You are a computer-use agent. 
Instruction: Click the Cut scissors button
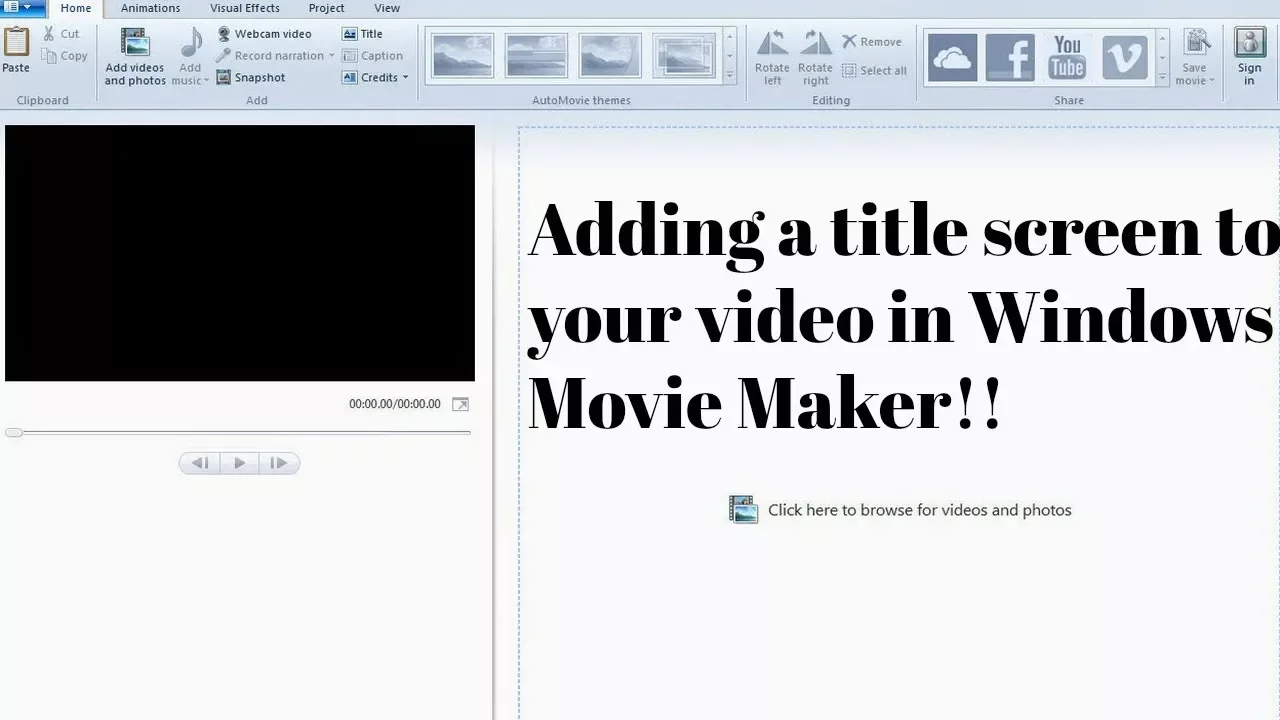(x=61, y=34)
